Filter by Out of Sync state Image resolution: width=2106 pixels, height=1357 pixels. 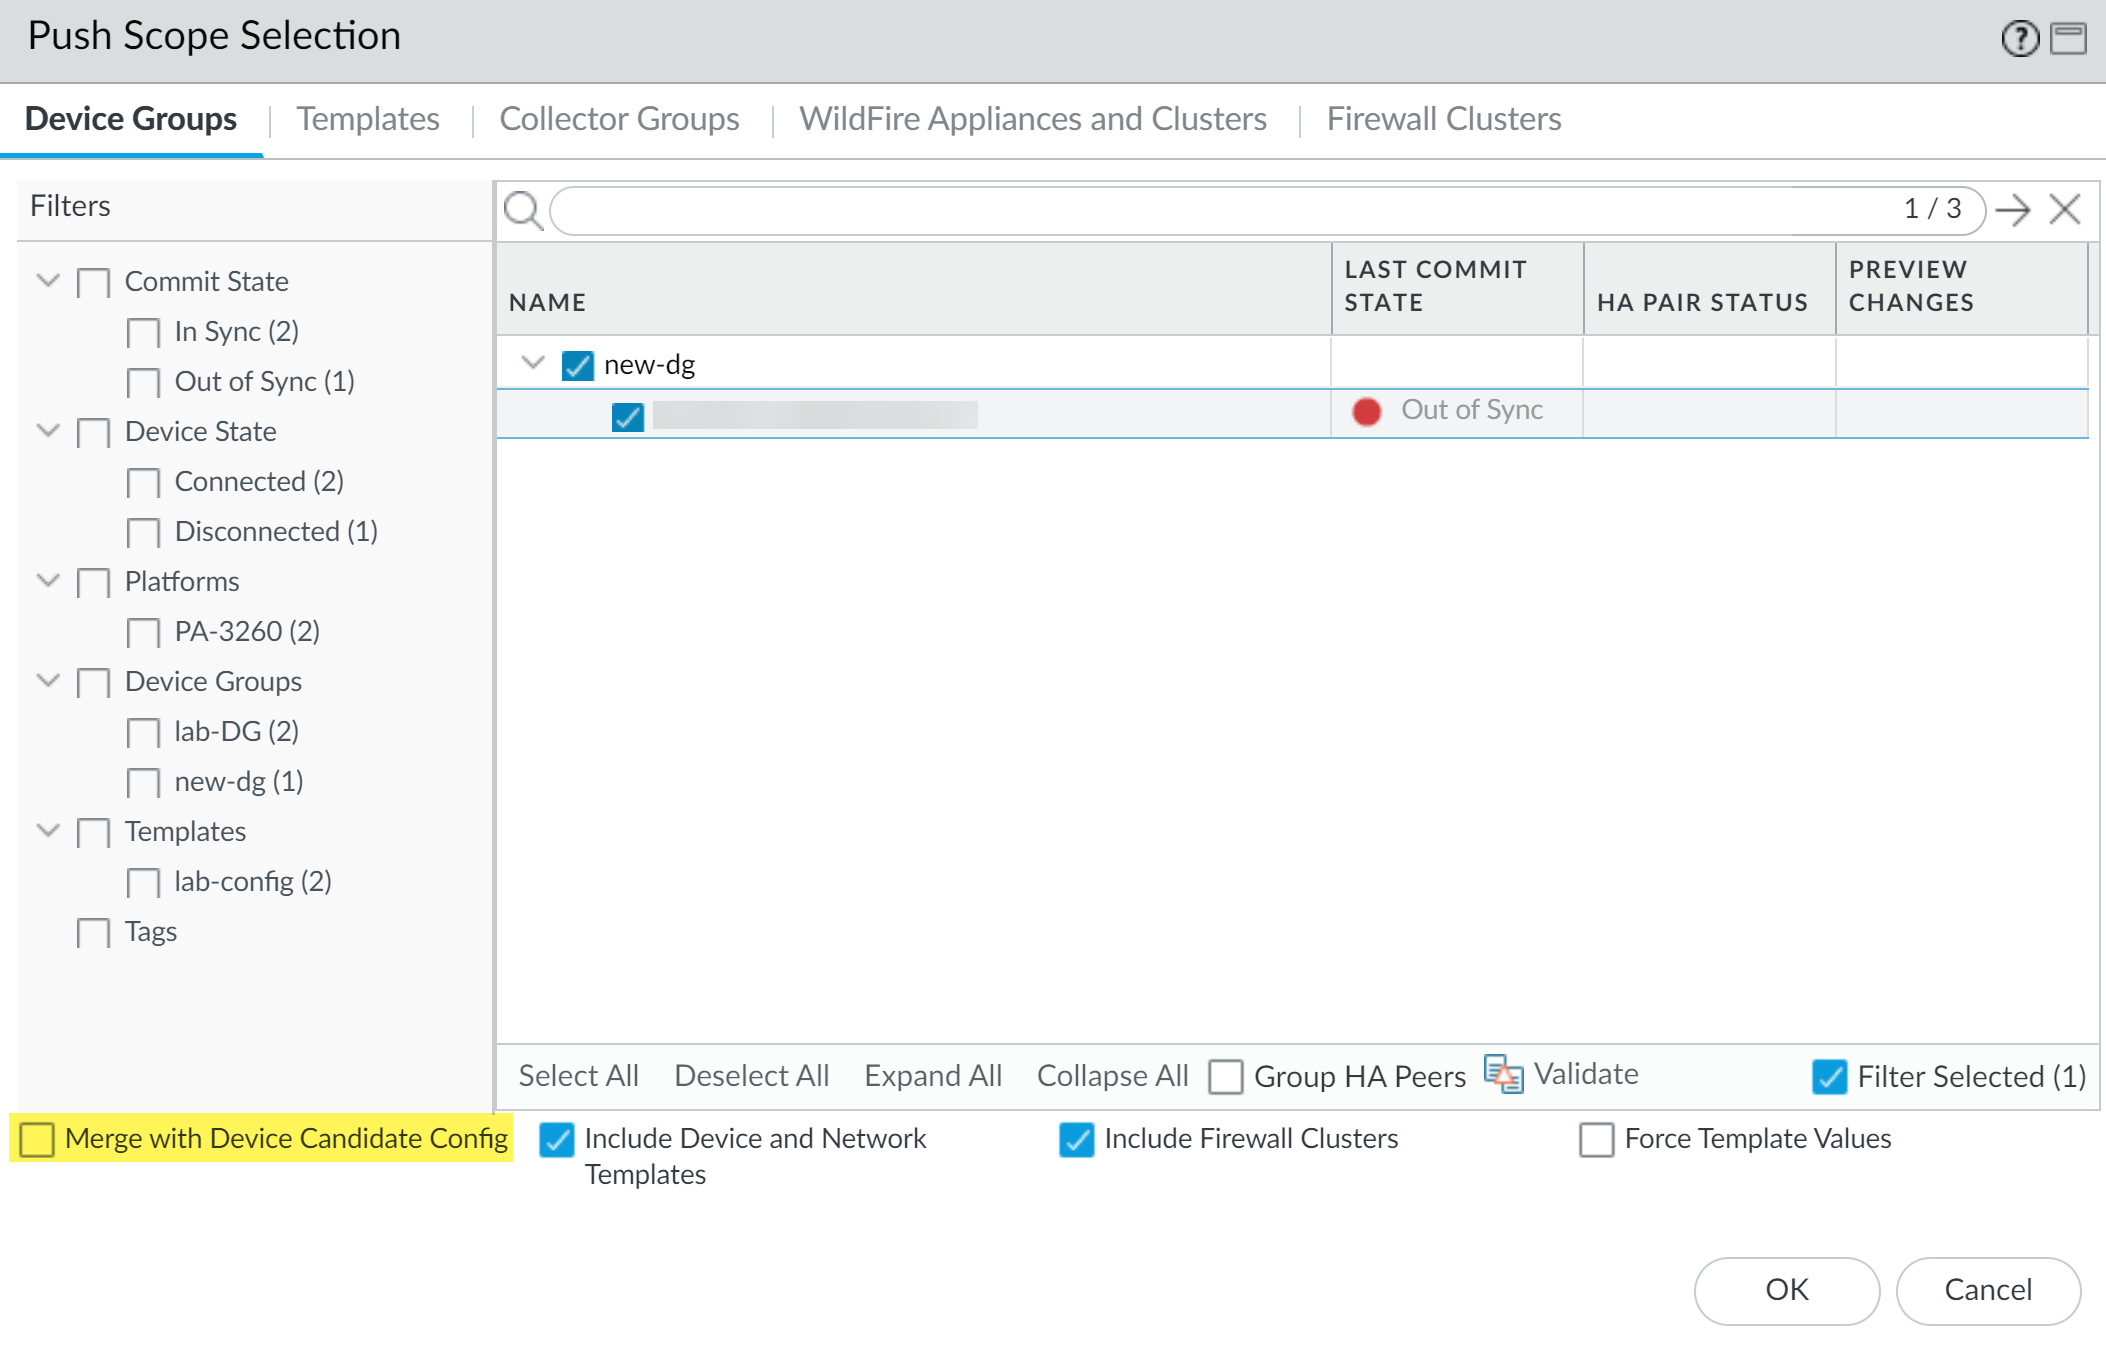(x=143, y=382)
